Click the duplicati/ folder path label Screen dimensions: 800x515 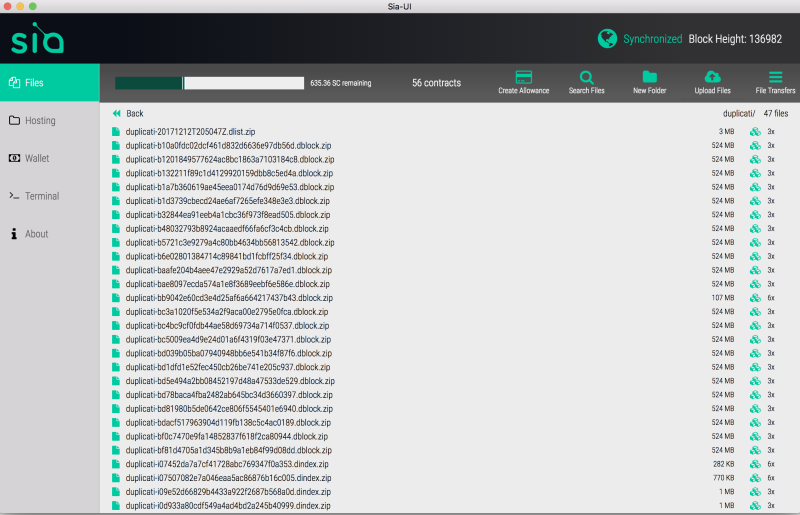739,113
